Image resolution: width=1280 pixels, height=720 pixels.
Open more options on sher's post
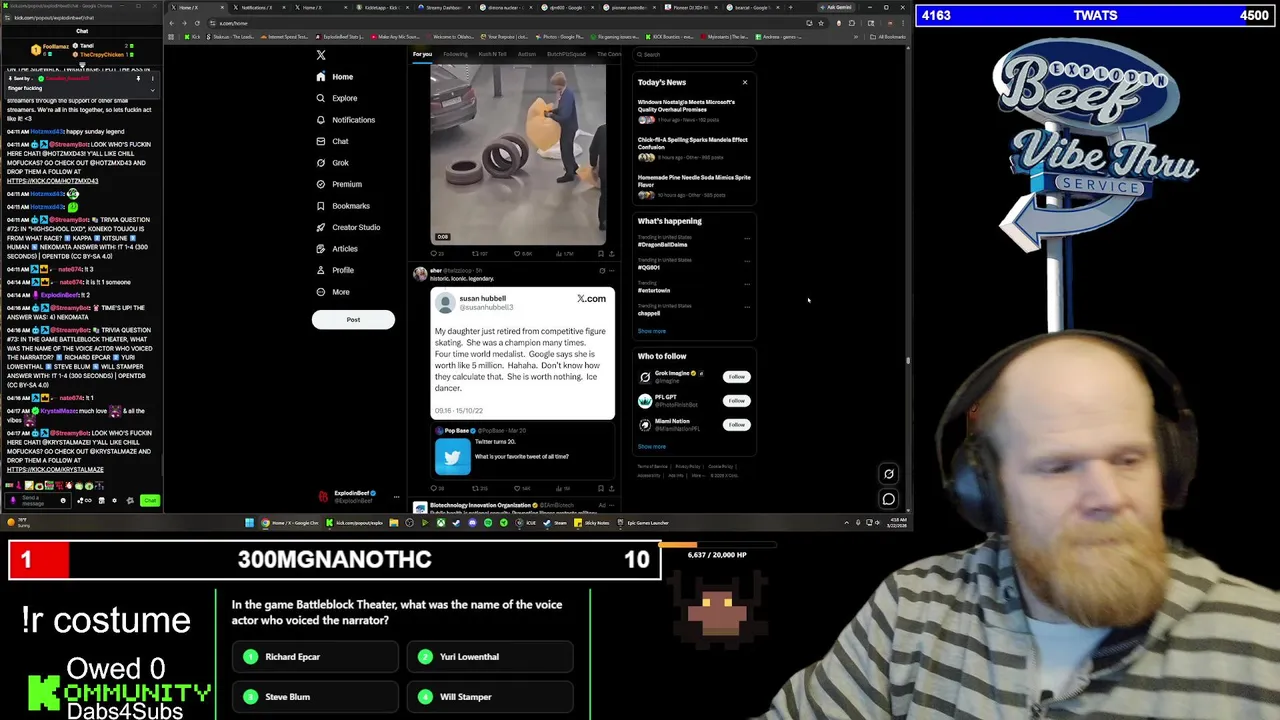click(x=611, y=271)
